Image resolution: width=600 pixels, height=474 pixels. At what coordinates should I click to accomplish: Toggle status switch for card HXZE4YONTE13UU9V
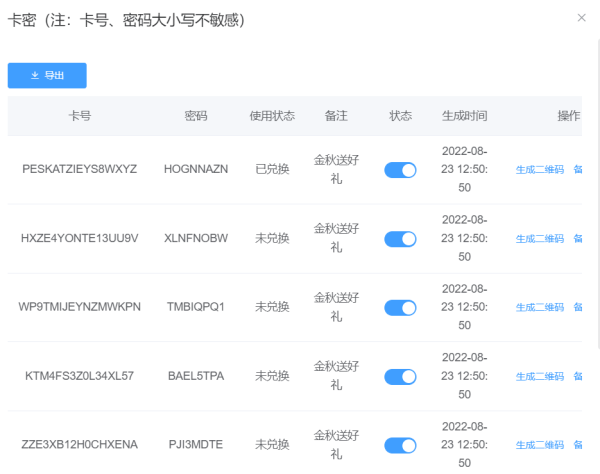(400, 239)
